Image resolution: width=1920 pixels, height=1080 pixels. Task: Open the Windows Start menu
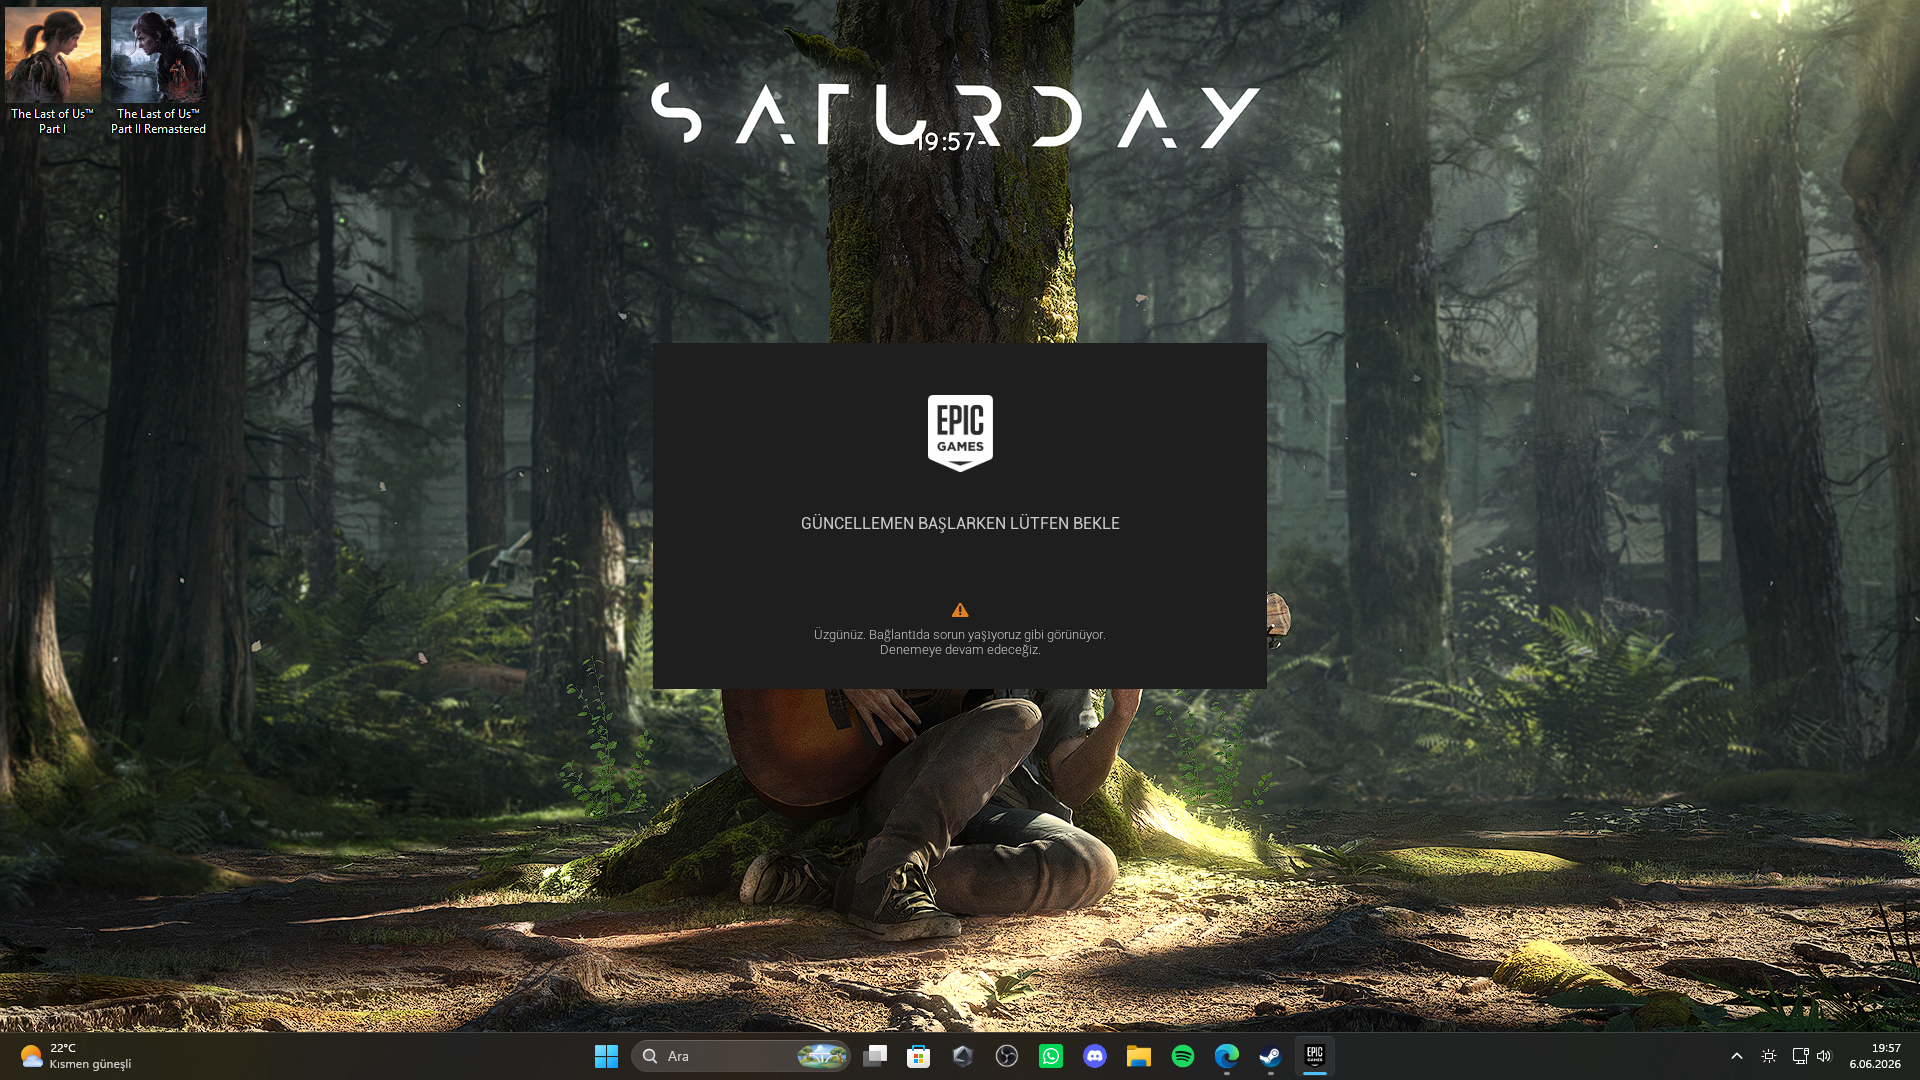(x=606, y=1056)
